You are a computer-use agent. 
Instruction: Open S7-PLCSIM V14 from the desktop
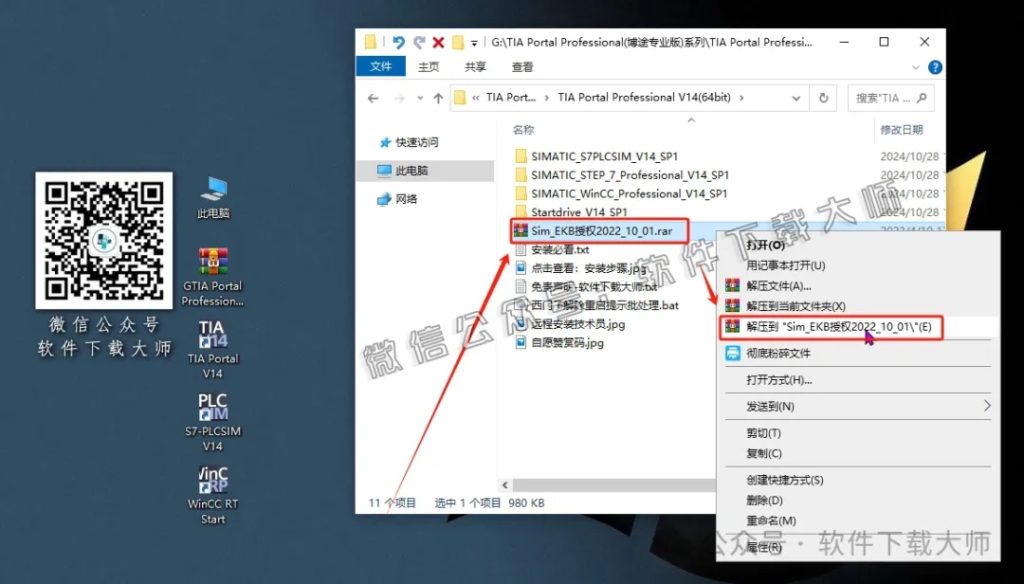[211, 413]
